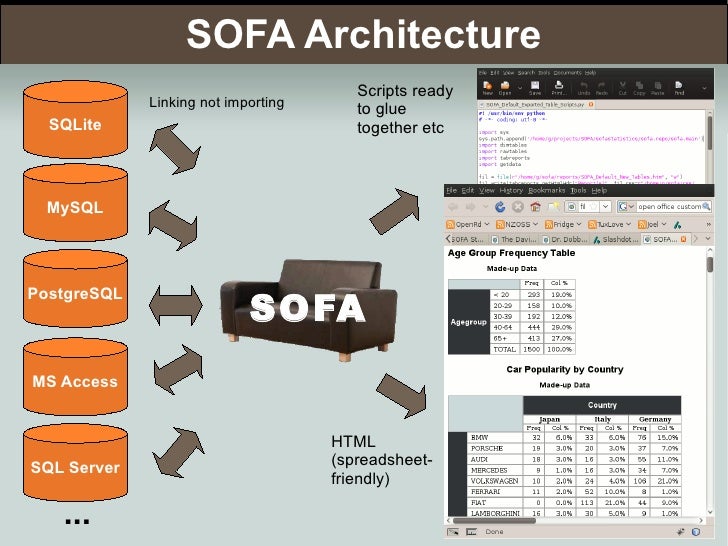Open the editor Documents menu
Screen dimensions: 728x546
(567, 73)
